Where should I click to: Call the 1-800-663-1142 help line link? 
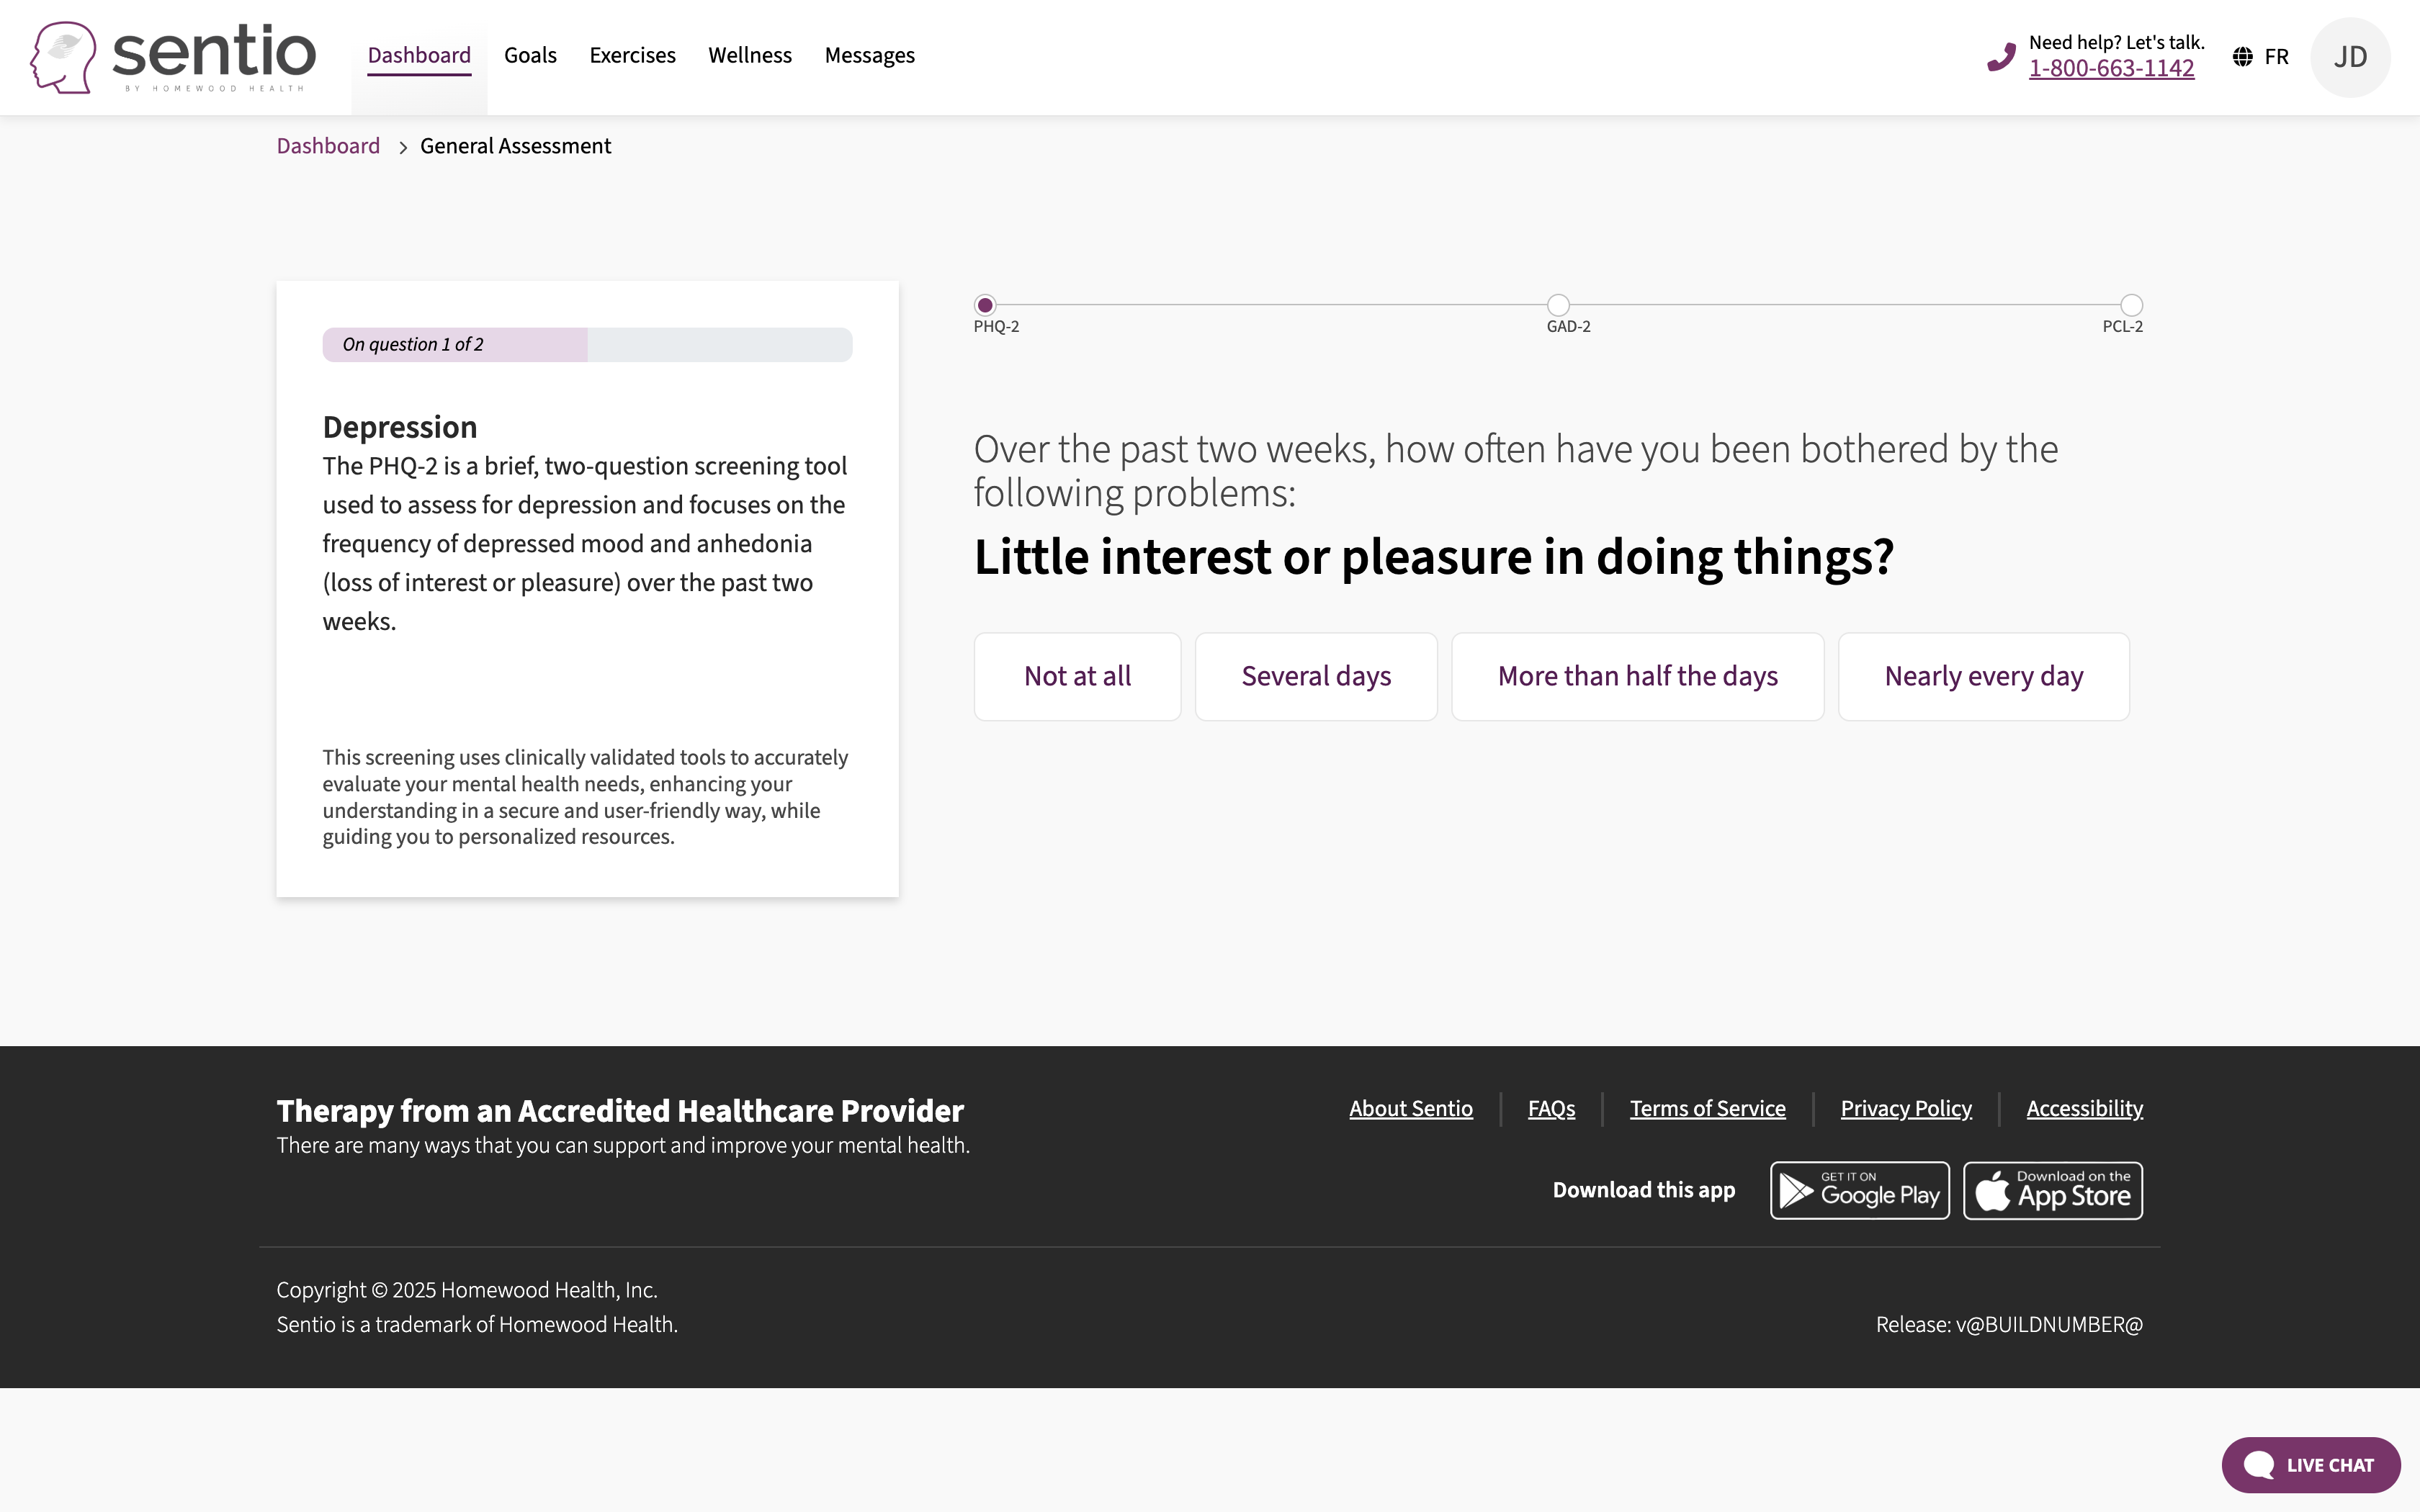(x=2111, y=68)
